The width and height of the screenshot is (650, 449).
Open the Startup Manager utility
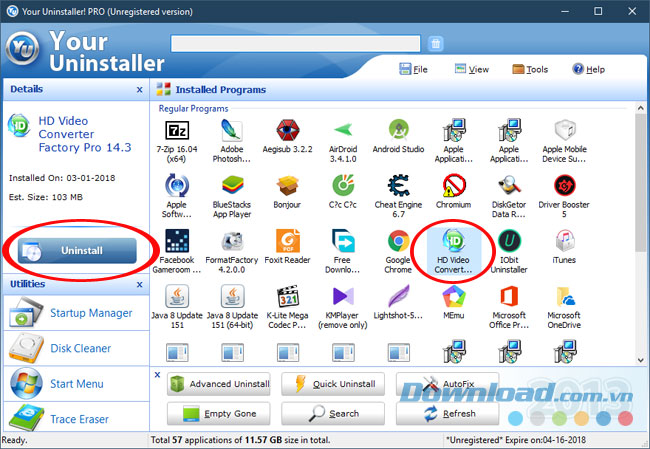[x=76, y=313]
